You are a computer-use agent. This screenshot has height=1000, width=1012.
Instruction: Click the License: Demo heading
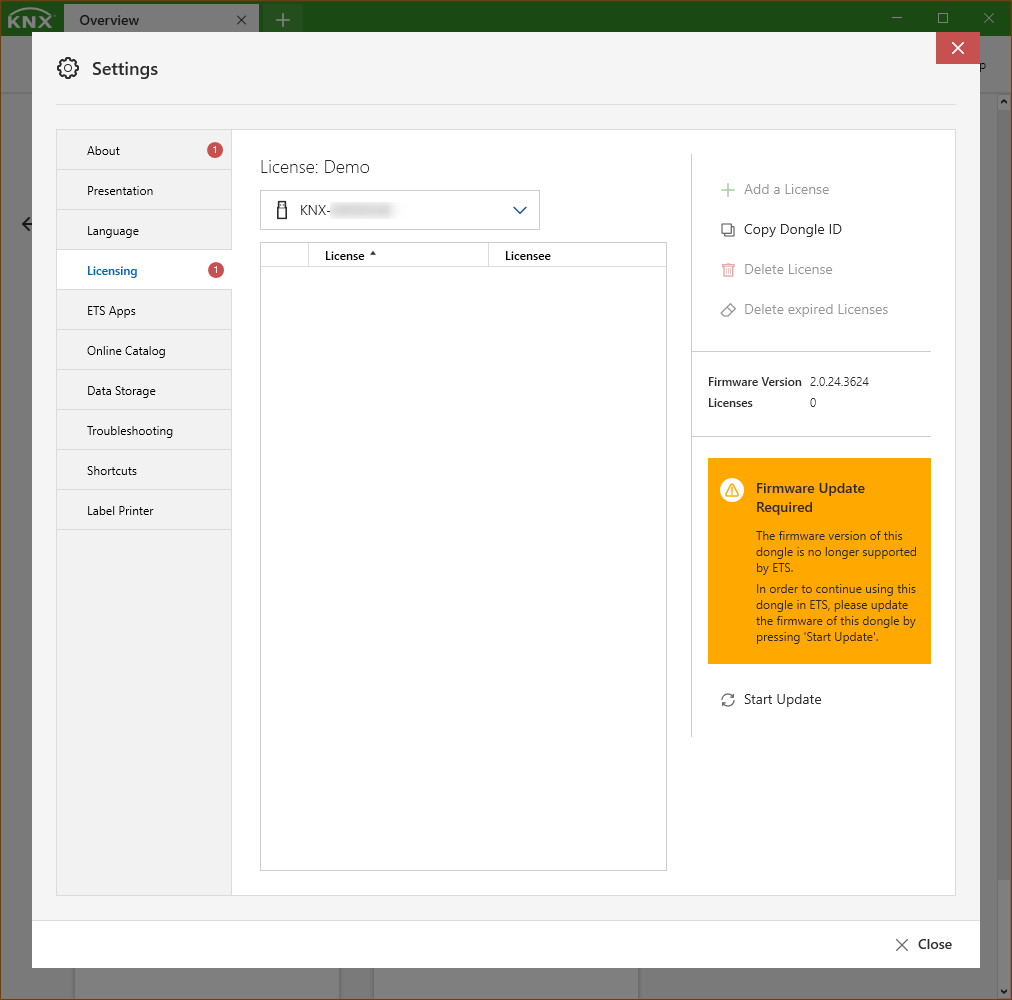pyautogui.click(x=315, y=167)
